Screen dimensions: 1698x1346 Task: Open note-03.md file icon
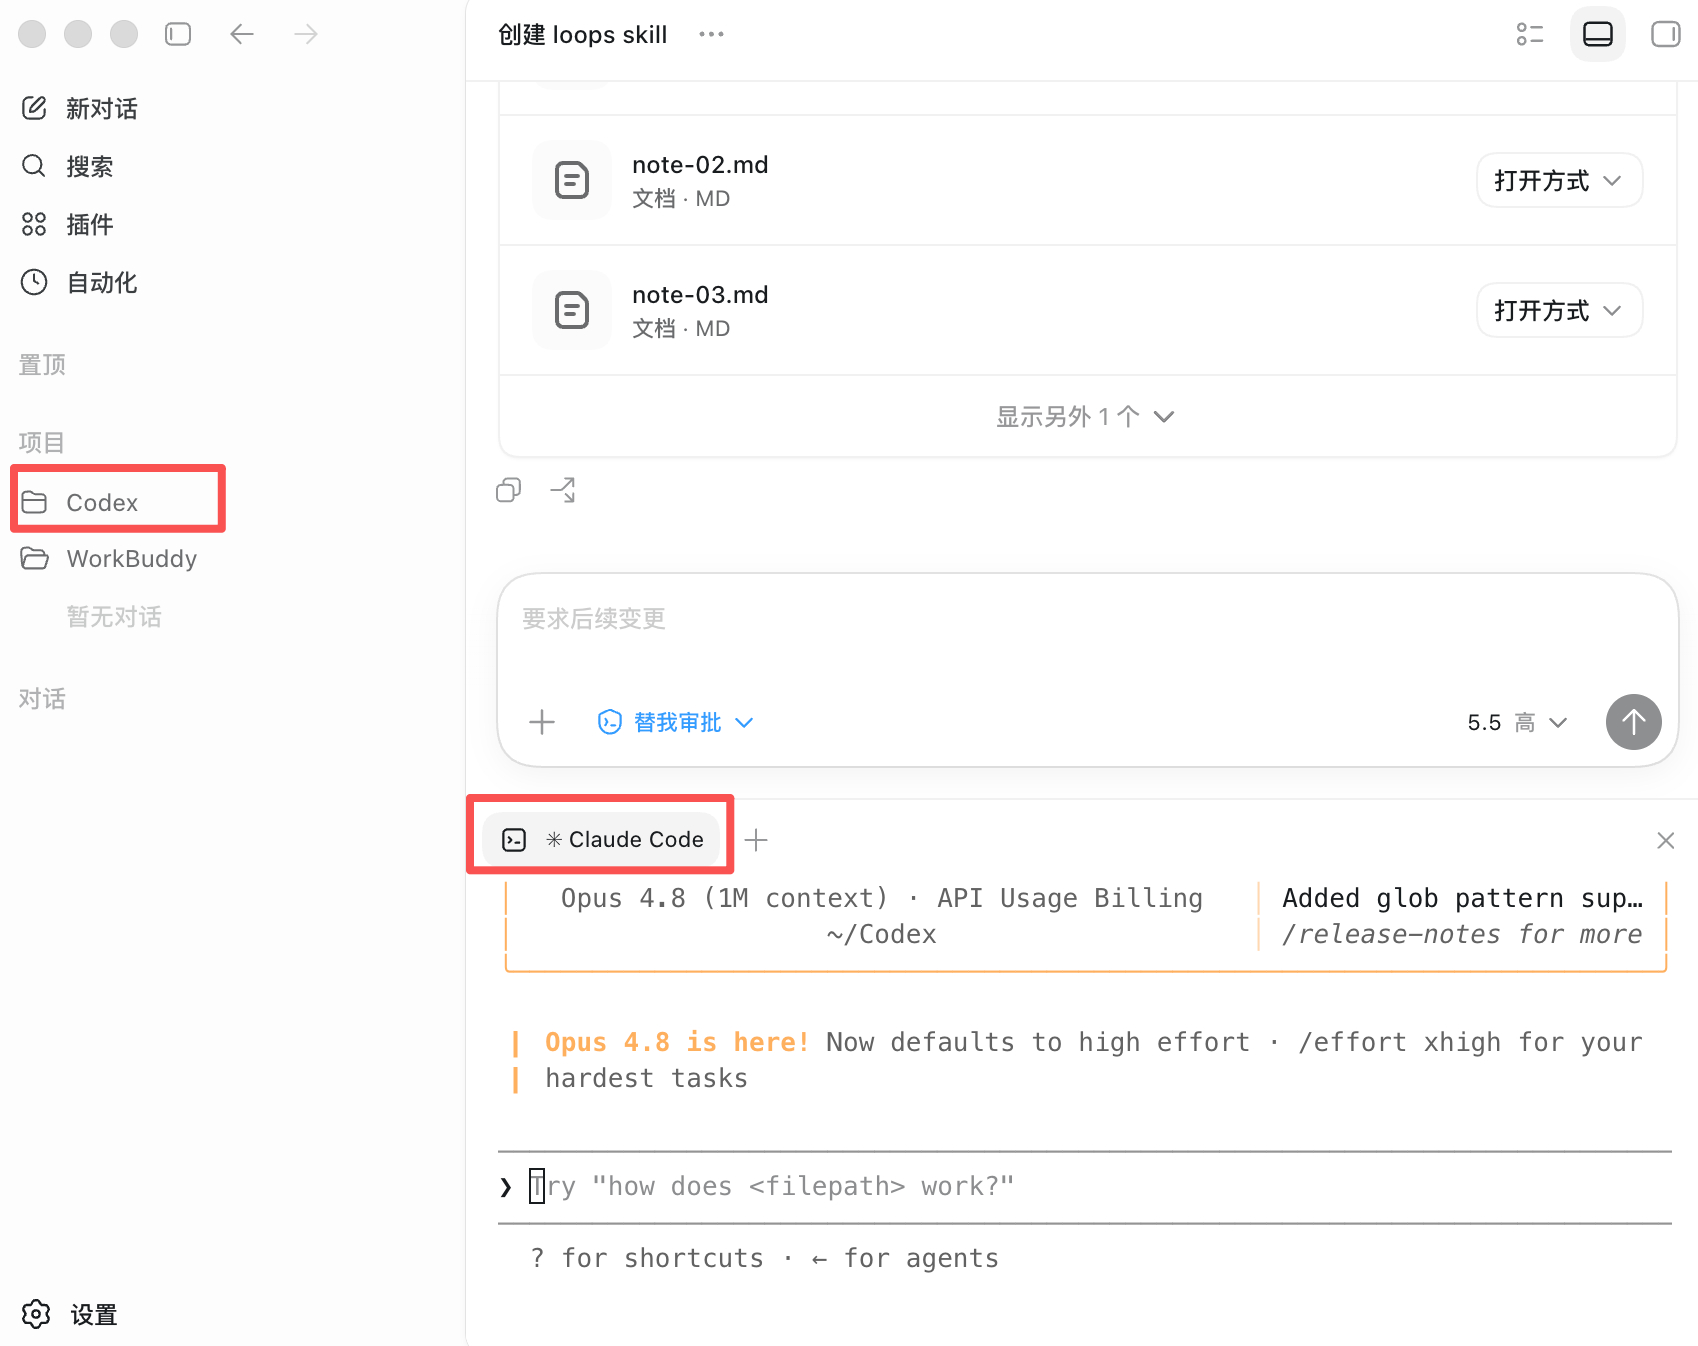[572, 310]
